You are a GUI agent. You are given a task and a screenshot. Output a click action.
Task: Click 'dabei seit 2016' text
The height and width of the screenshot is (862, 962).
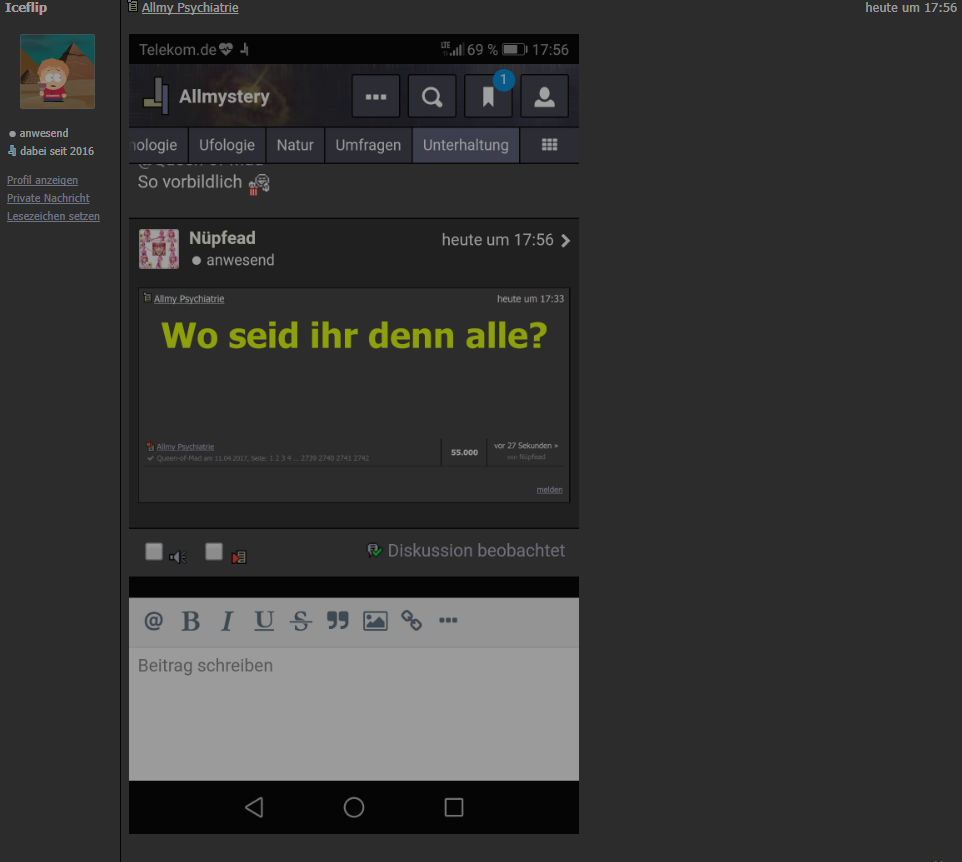[56, 151]
